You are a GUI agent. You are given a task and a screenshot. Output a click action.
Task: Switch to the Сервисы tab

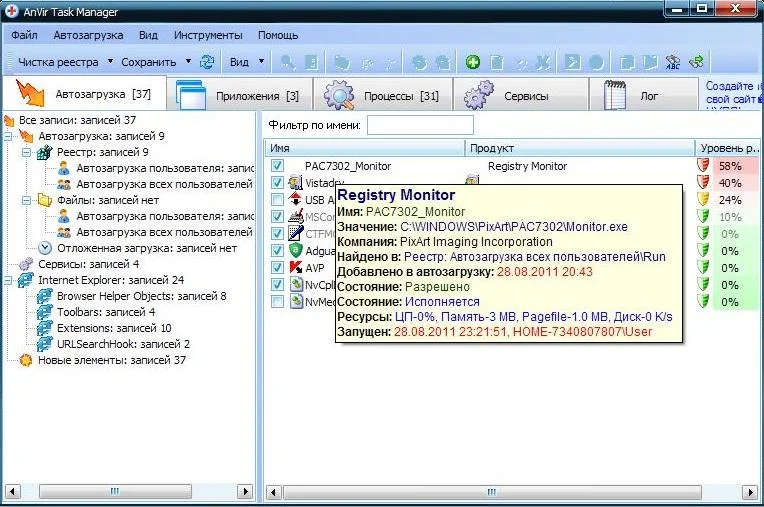[521, 95]
